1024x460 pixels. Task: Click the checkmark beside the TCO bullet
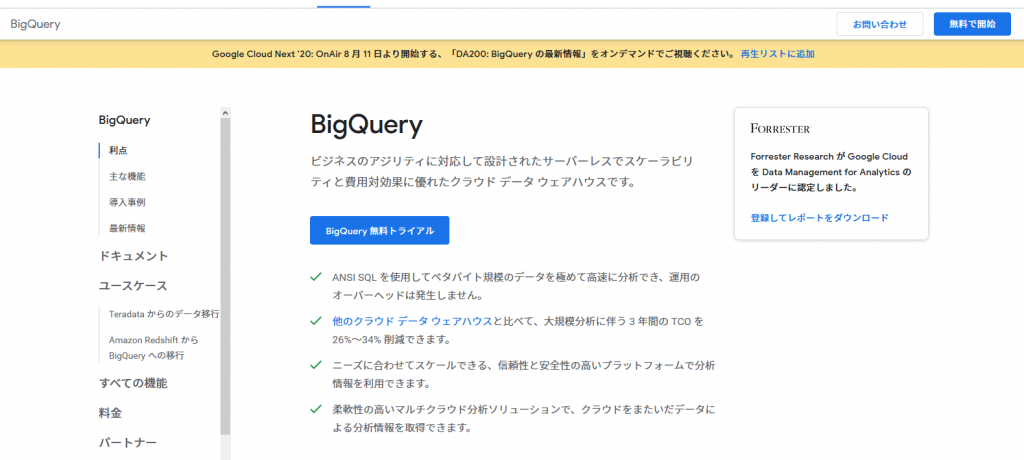[x=316, y=321]
